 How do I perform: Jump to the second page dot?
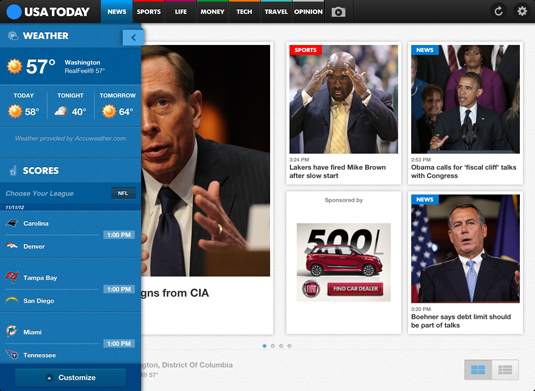[273, 346]
